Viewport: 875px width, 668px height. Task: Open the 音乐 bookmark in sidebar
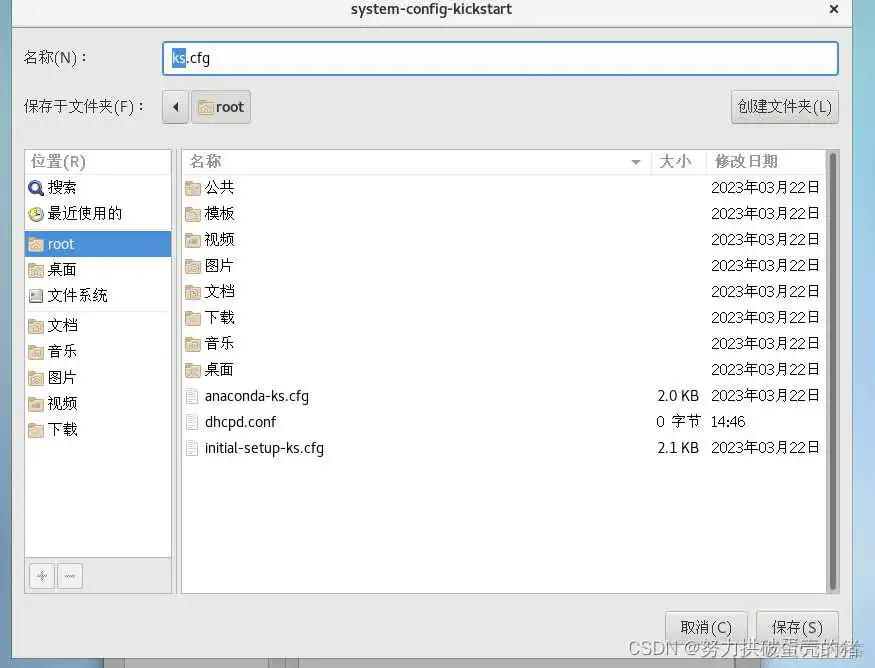[60, 351]
